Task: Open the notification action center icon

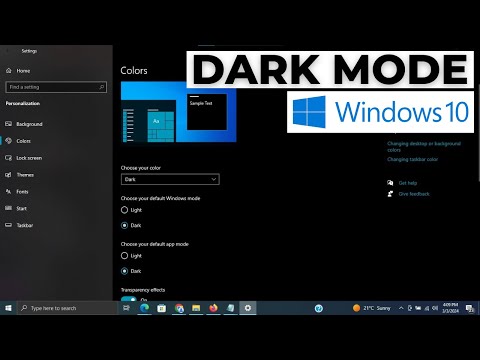Action: tap(470, 308)
